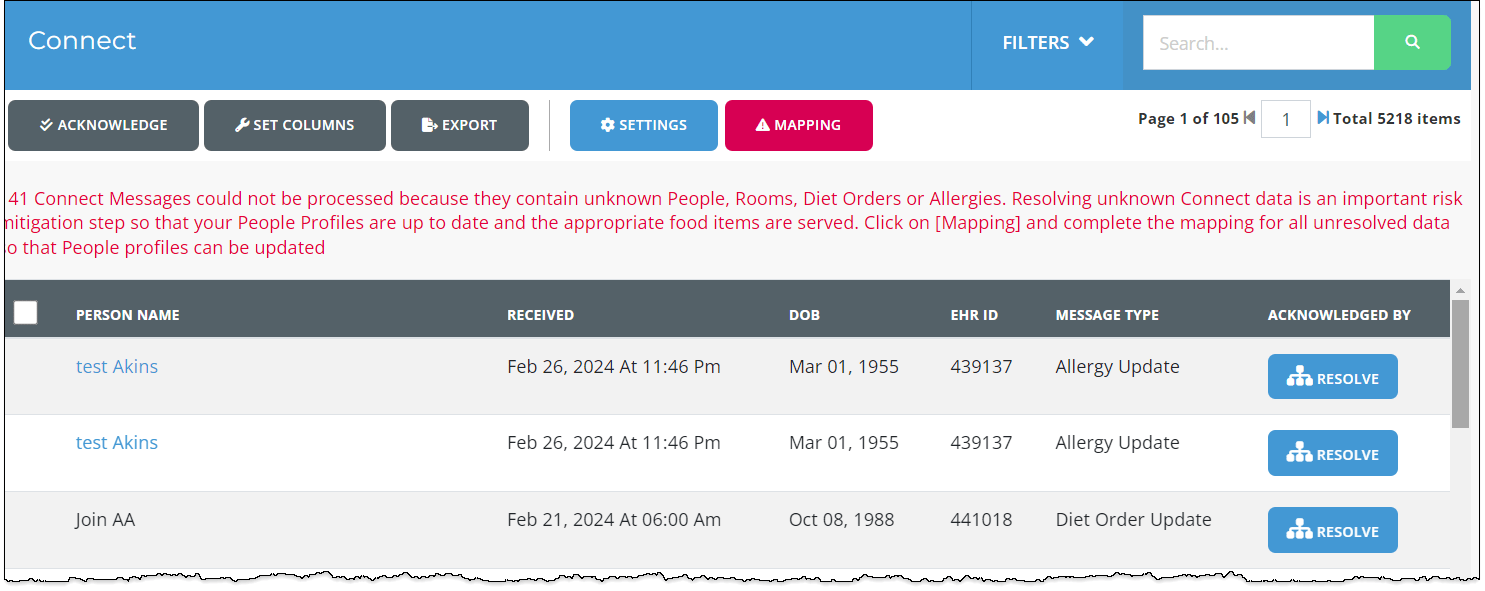
Task: Go to first page arrow icon
Action: 1249,118
